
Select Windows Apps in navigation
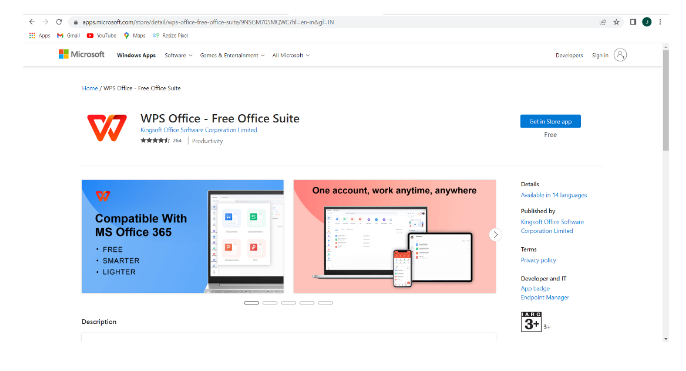(136, 55)
